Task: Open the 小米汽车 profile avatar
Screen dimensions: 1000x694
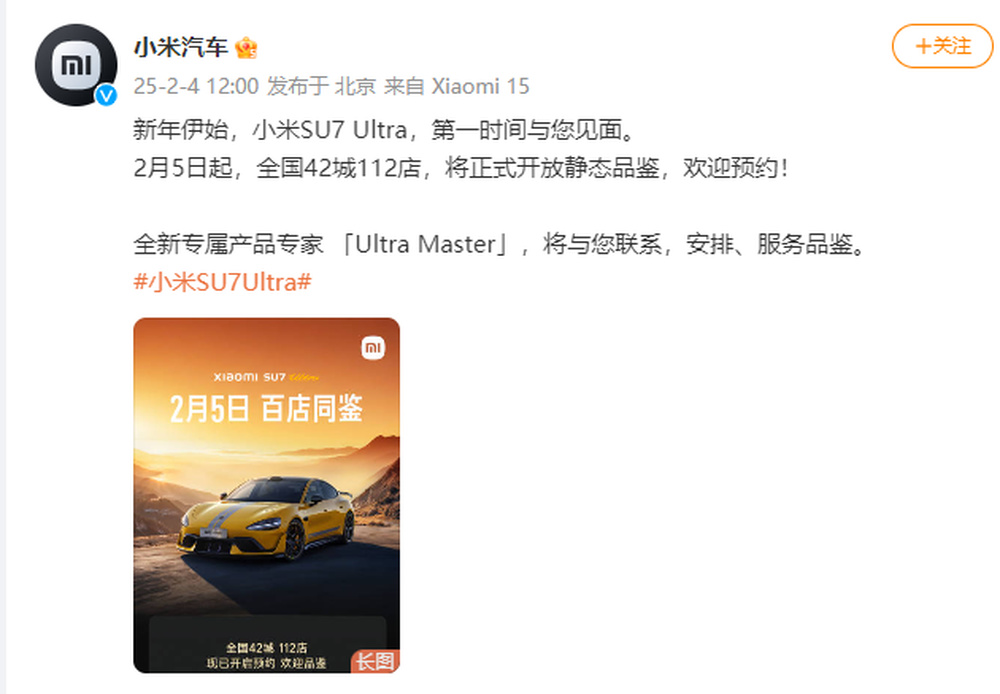Action: (76, 64)
